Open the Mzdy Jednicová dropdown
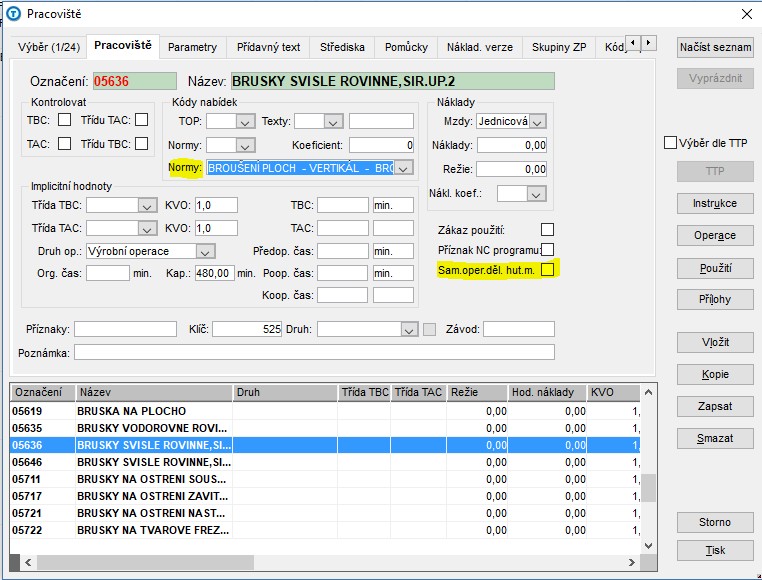 (537, 121)
